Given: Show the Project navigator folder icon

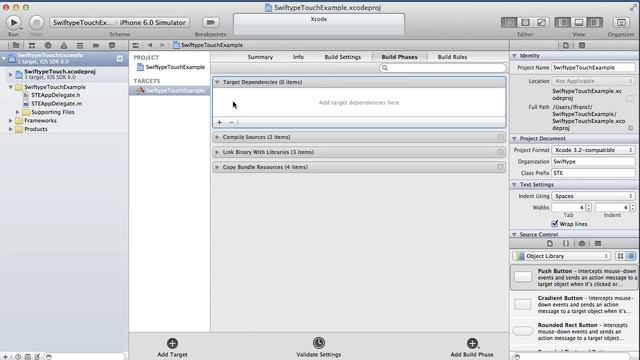Looking at the screenshot, I should tap(16, 45).
